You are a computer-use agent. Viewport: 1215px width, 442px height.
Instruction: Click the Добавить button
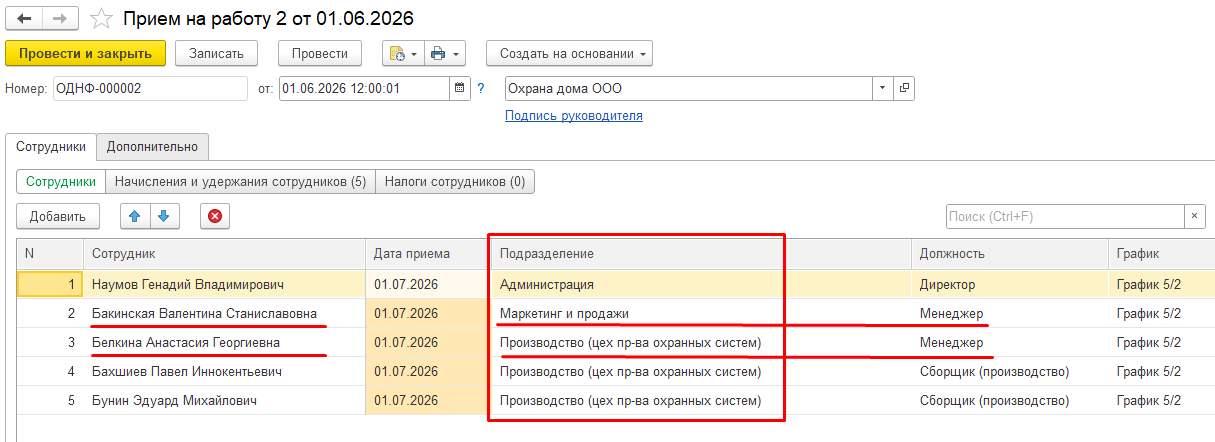click(58, 215)
